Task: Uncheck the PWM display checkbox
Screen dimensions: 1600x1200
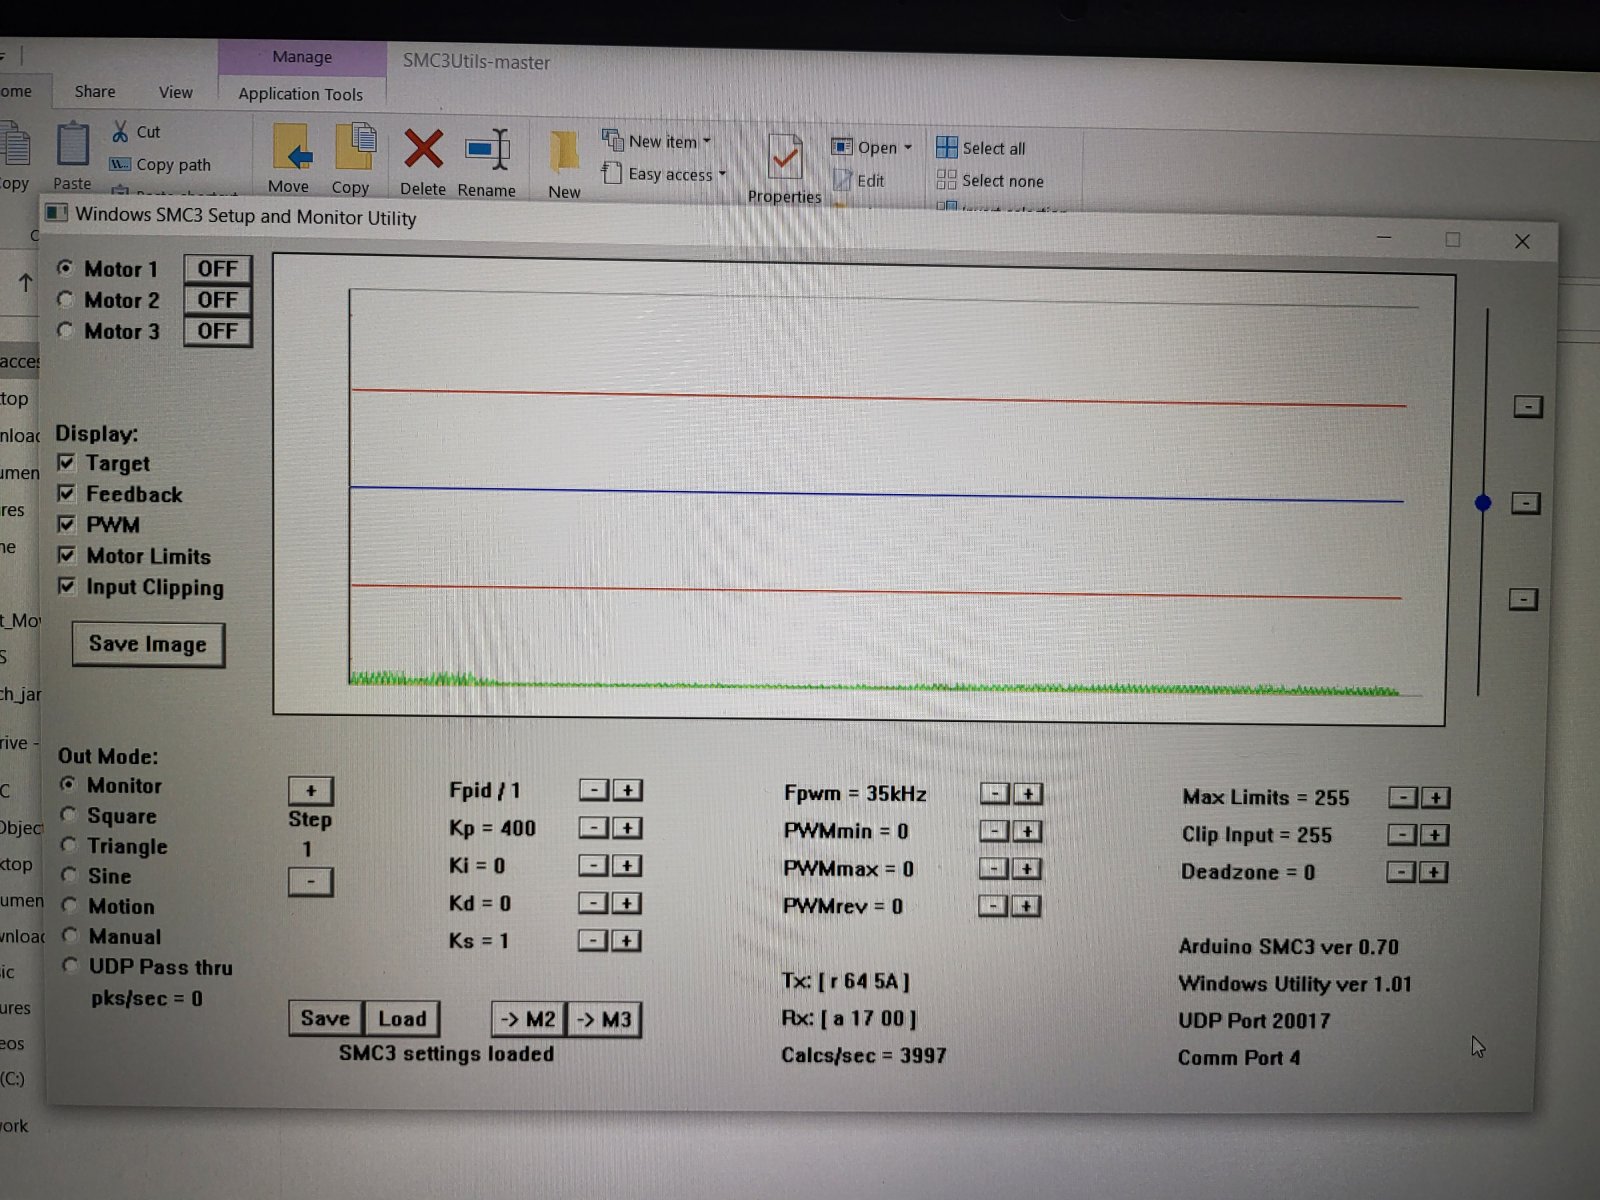Action: pos(67,524)
